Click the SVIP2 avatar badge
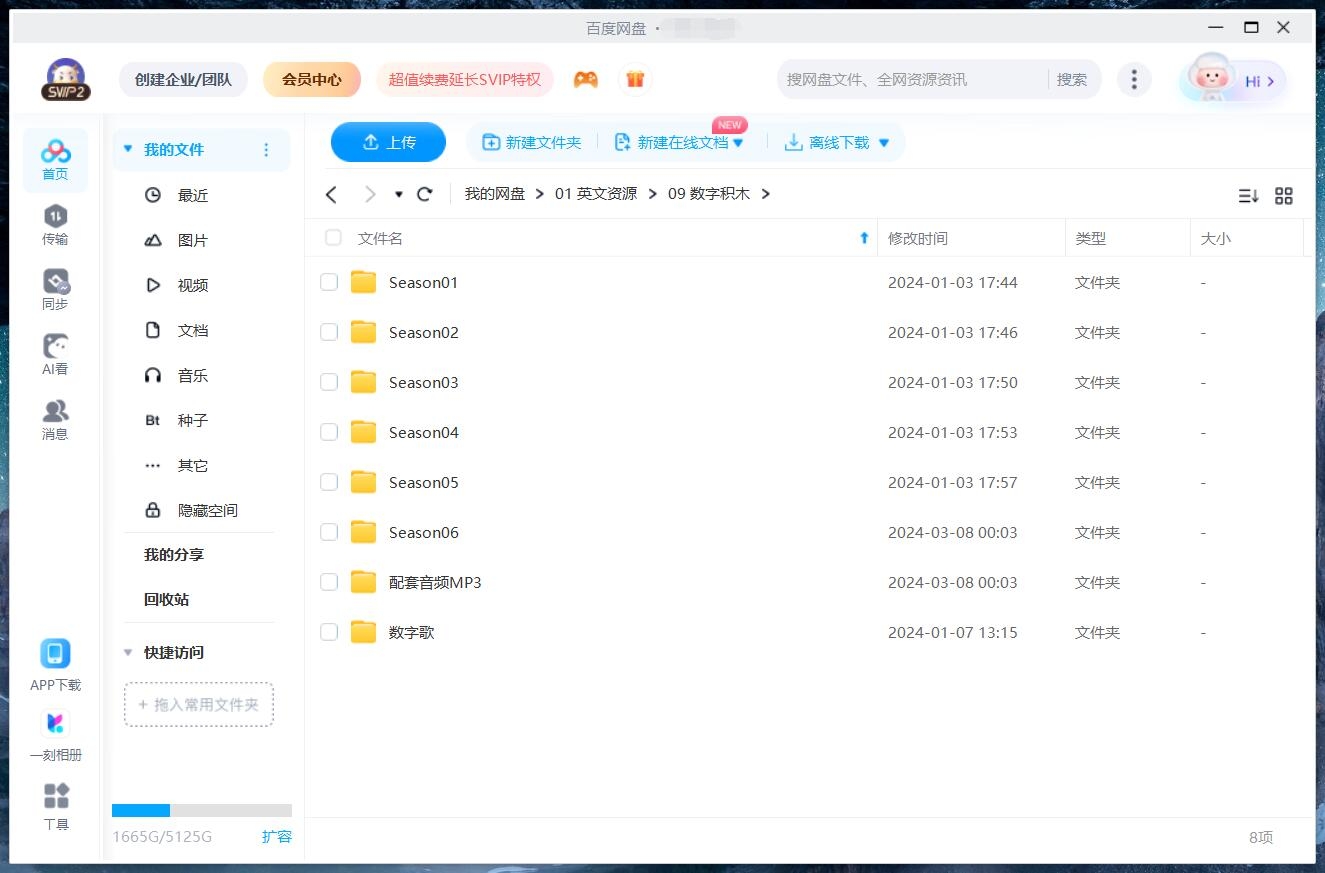Viewport: 1325px width, 873px height. point(66,80)
